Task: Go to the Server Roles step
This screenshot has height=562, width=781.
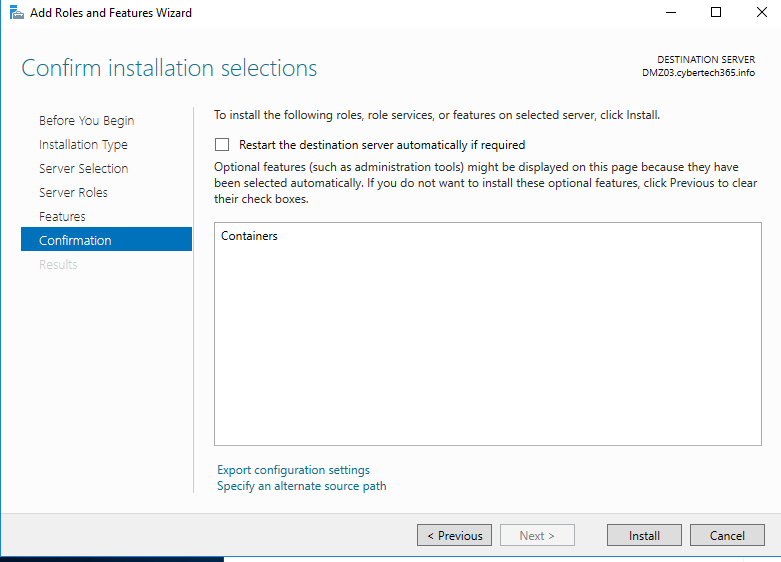Action: pyautogui.click(x=73, y=192)
